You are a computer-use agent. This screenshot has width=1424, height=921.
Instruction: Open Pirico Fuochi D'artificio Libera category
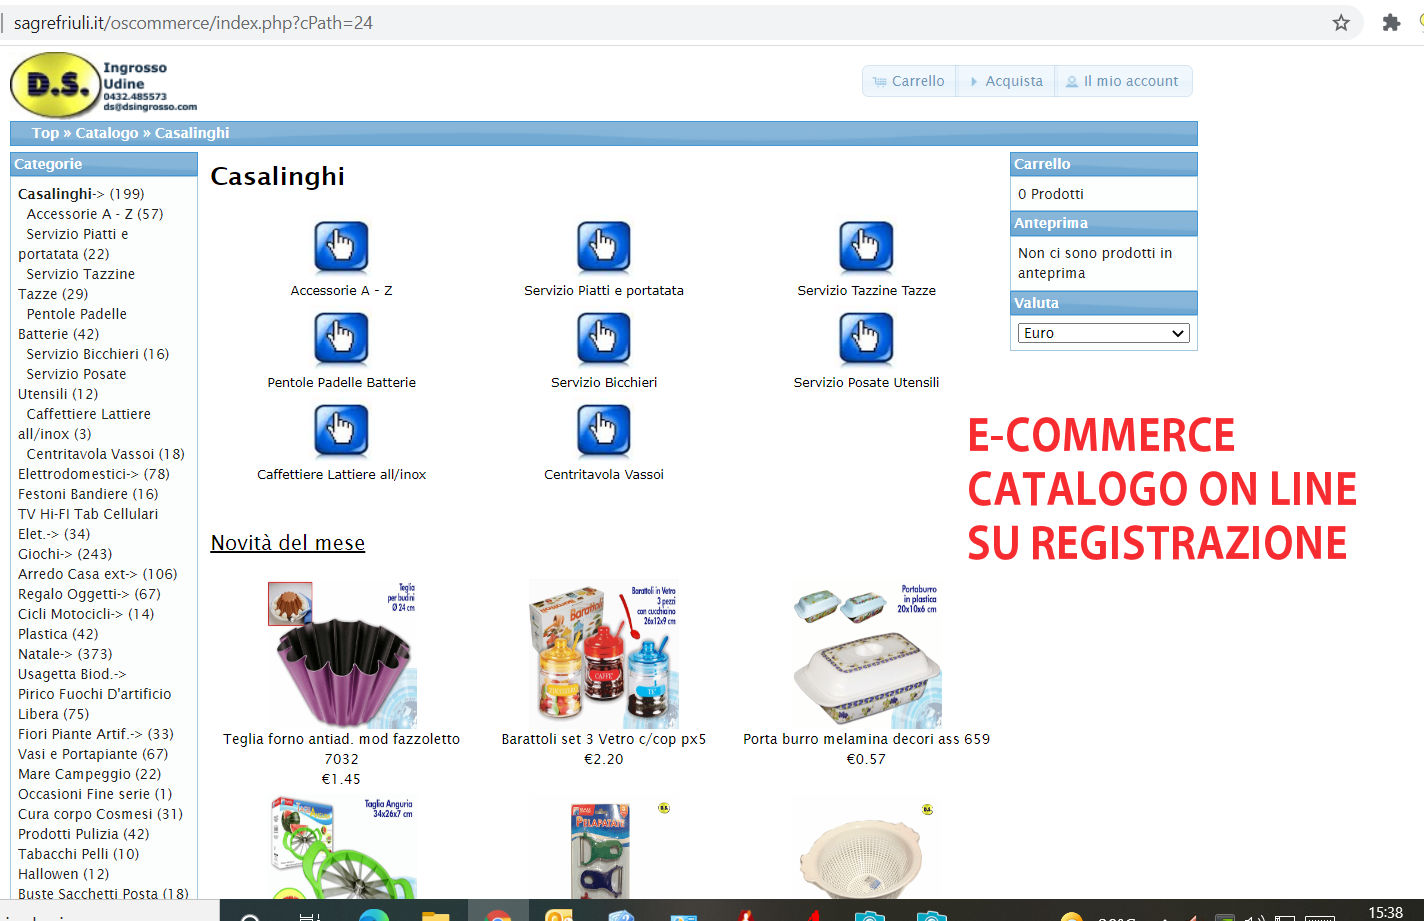pos(95,704)
